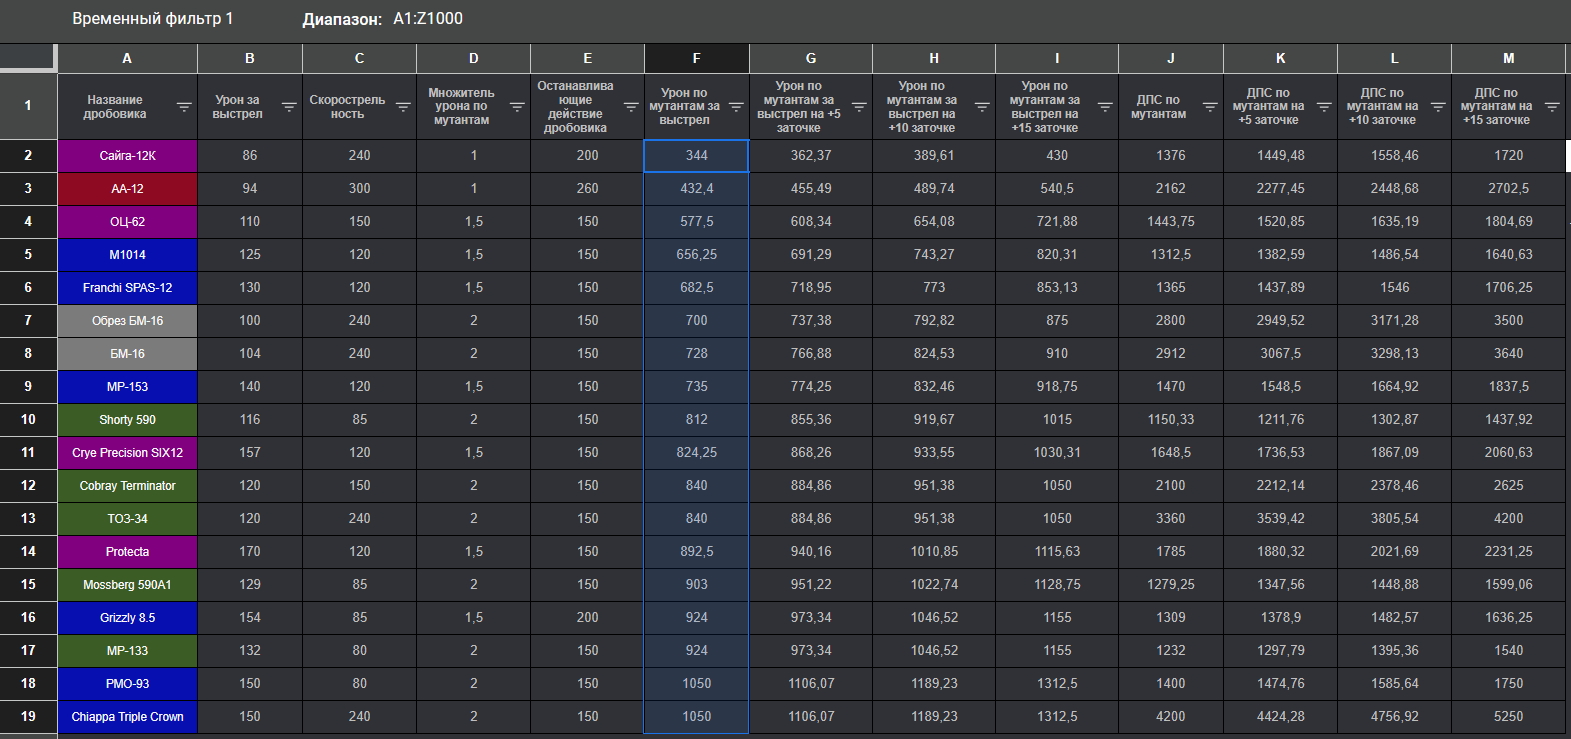Screen dimensions: 1571x739
Task: Open filter for Название дробовика column
Action: coord(184,107)
